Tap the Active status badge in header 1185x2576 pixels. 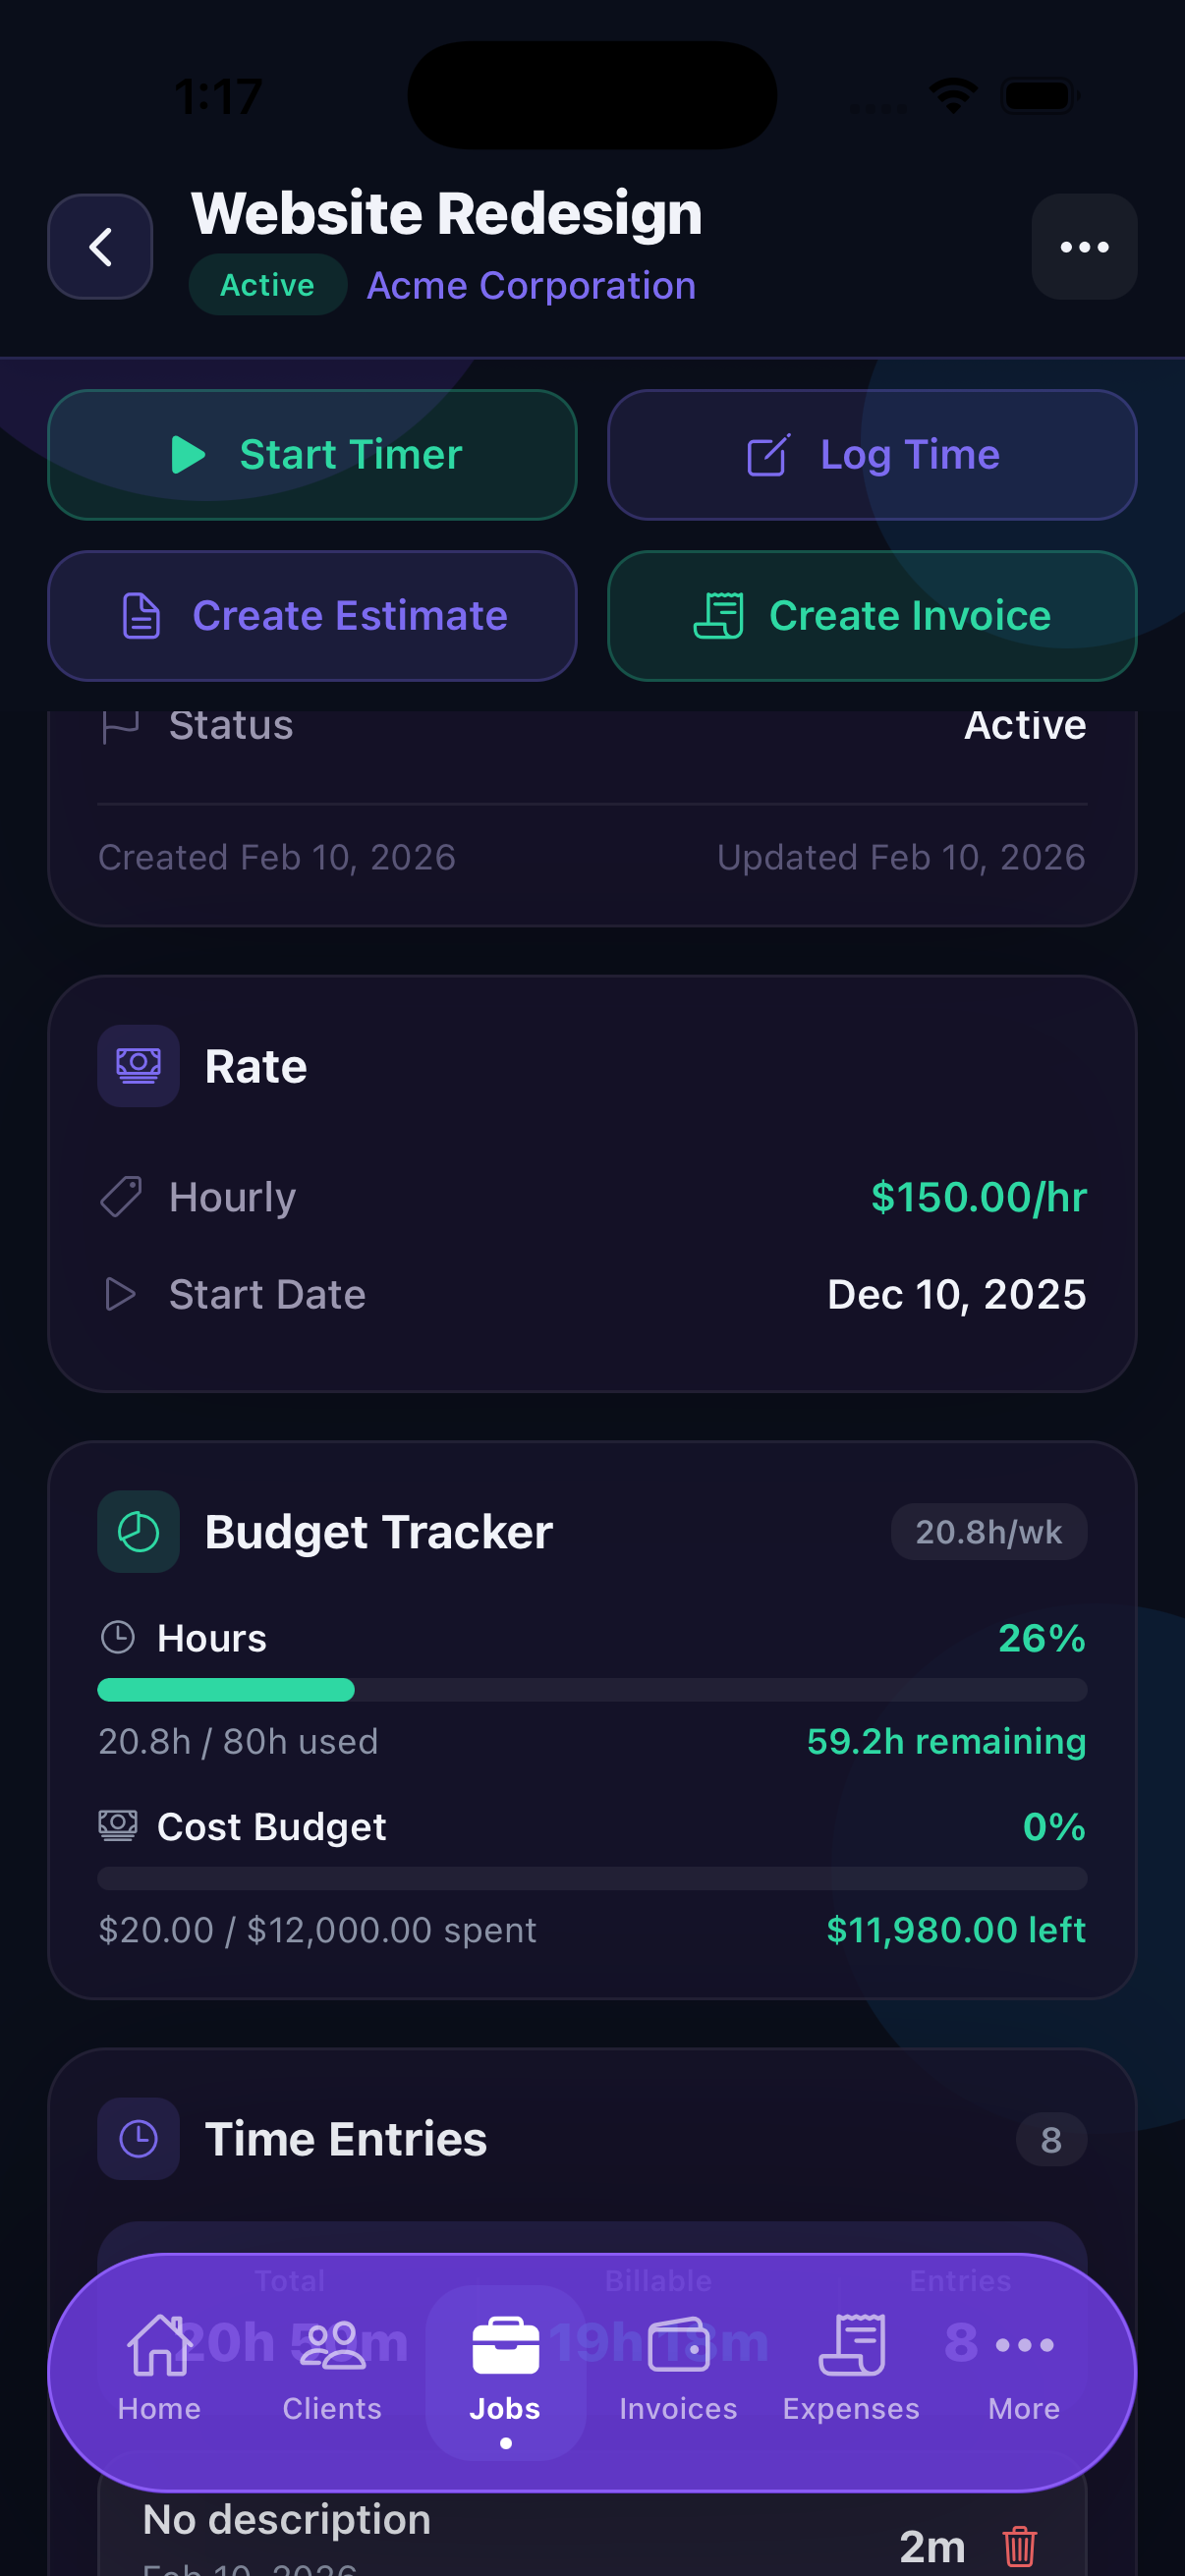click(267, 286)
